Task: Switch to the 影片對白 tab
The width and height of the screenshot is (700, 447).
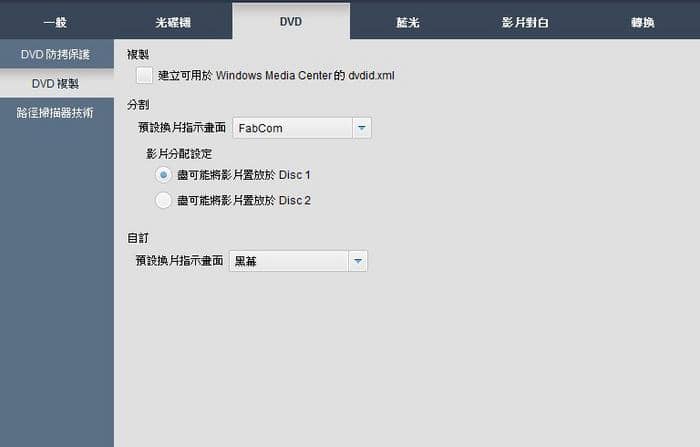Action: click(525, 22)
